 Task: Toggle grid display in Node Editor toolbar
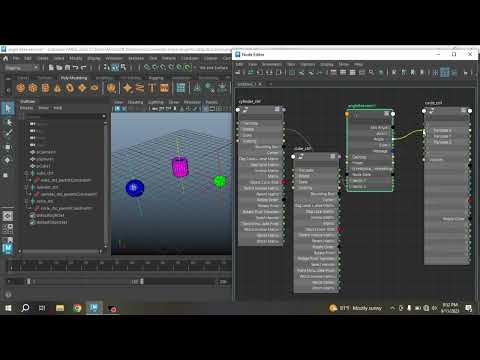click(435, 72)
